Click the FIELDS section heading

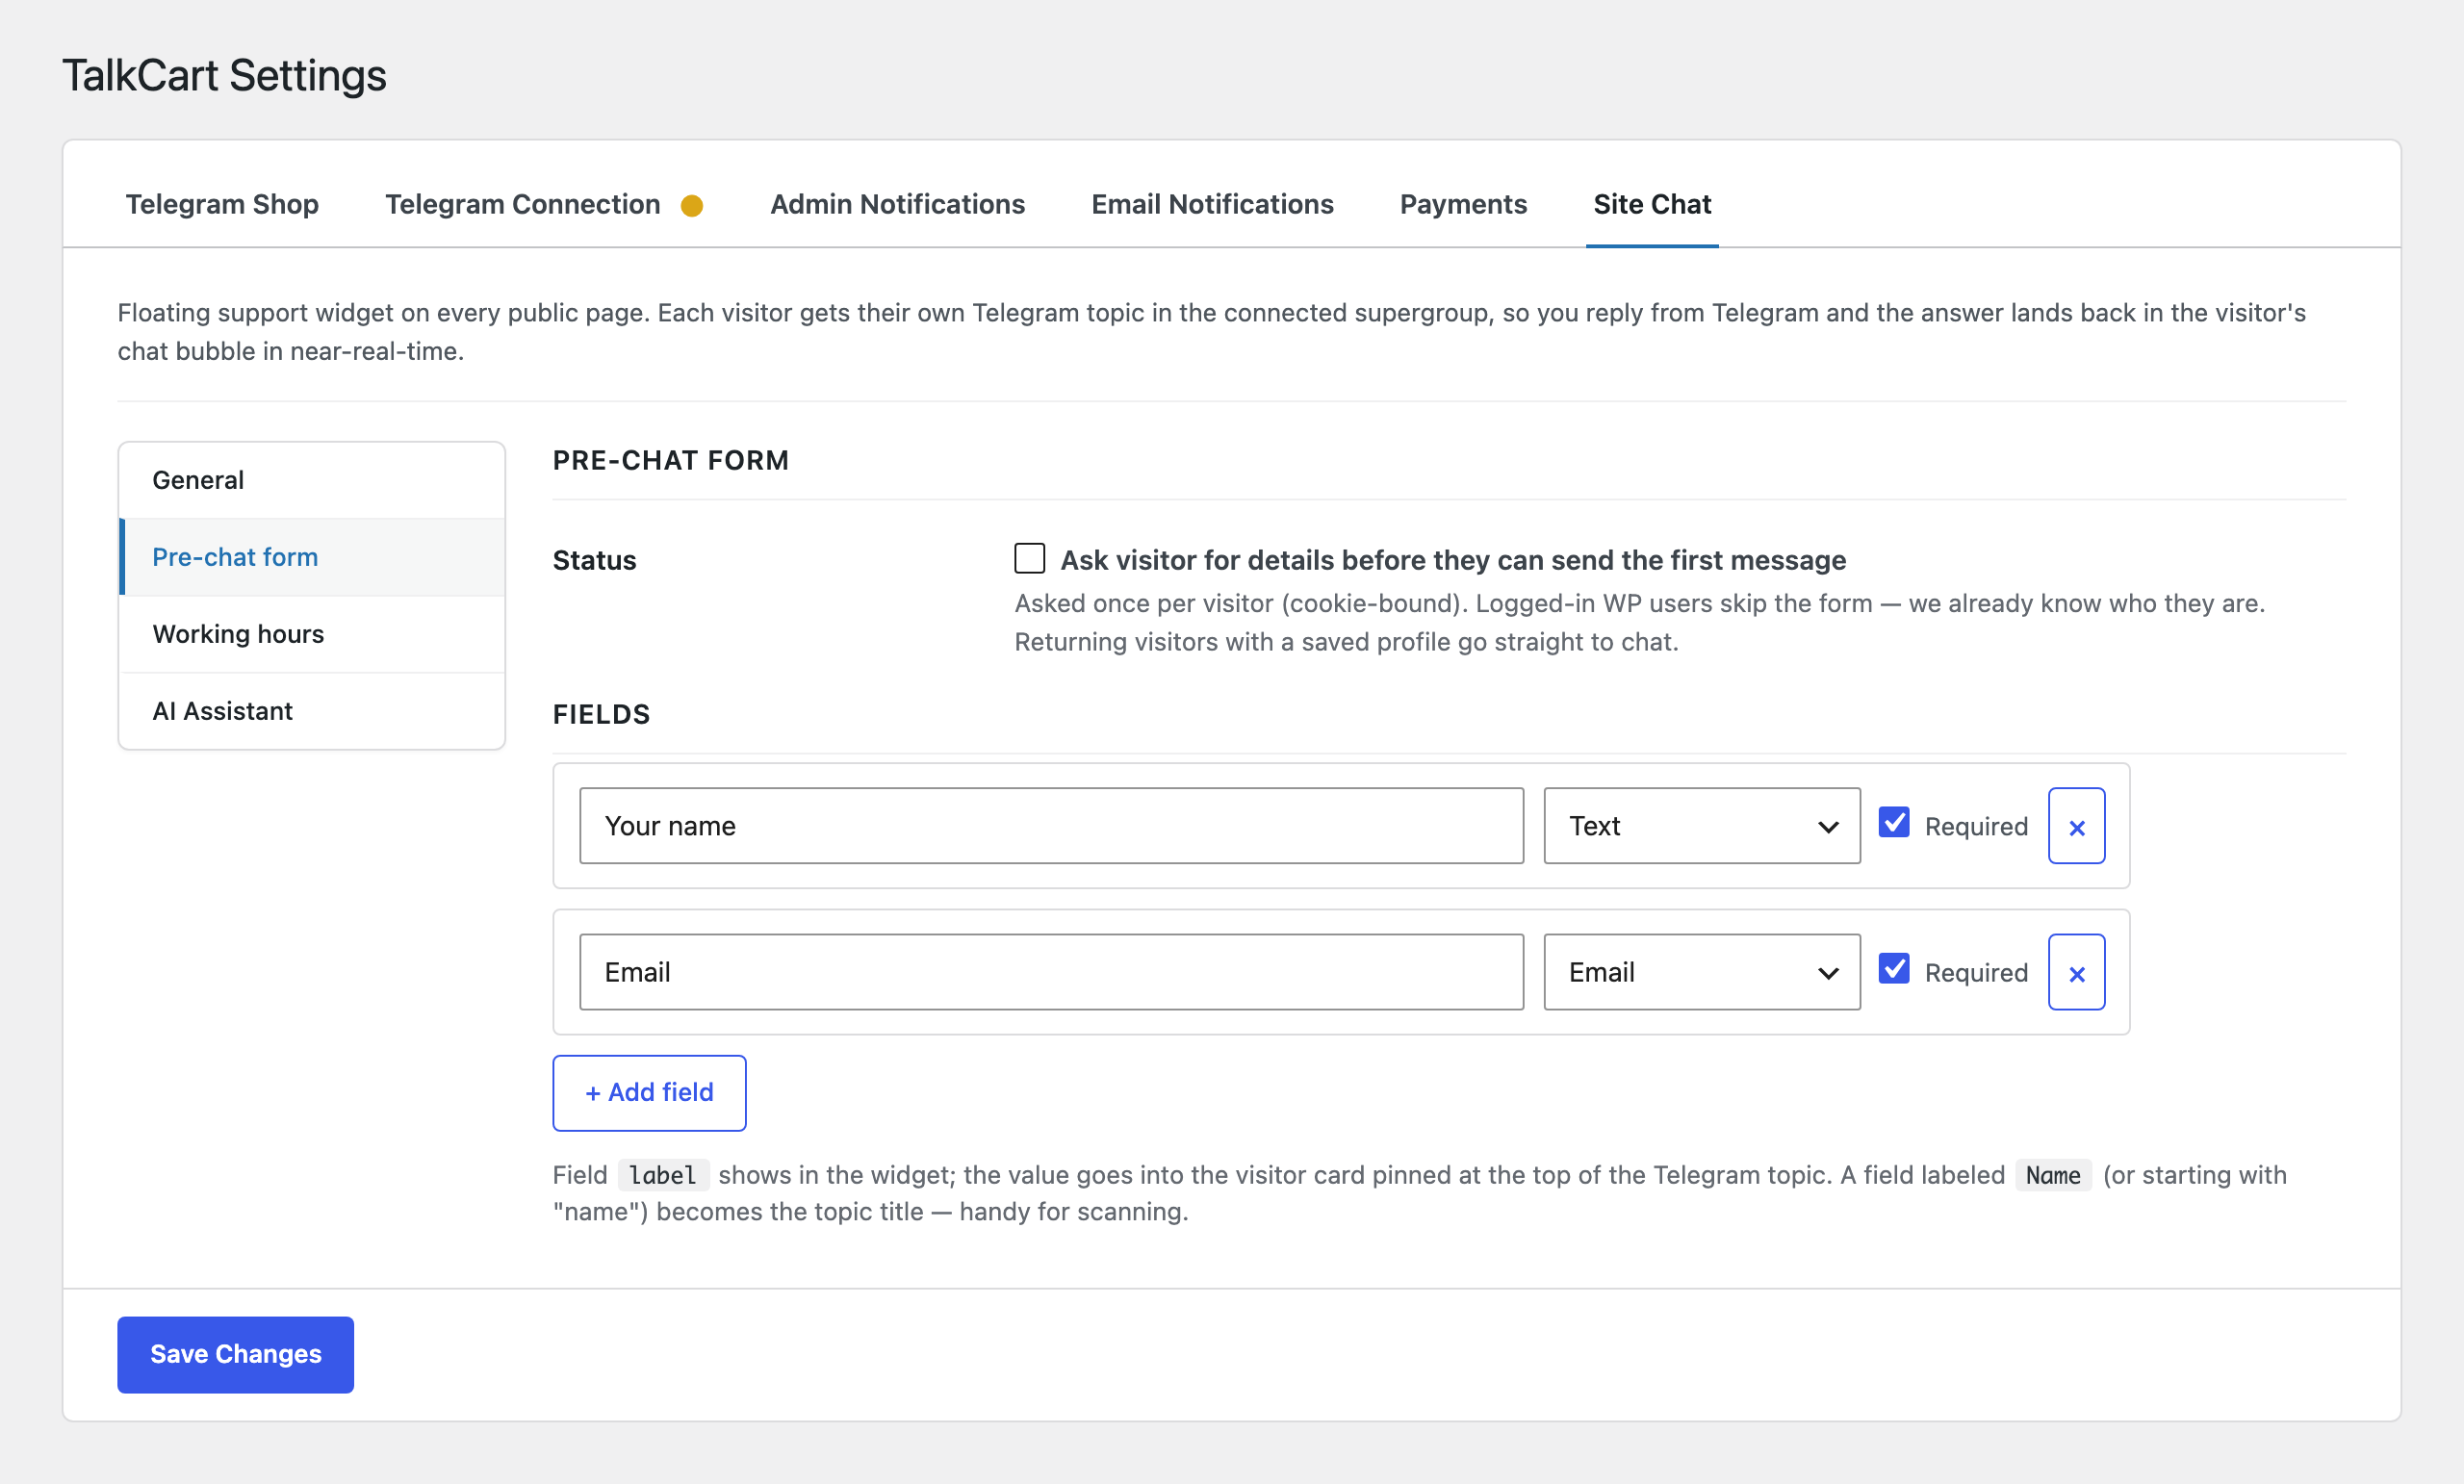601,715
